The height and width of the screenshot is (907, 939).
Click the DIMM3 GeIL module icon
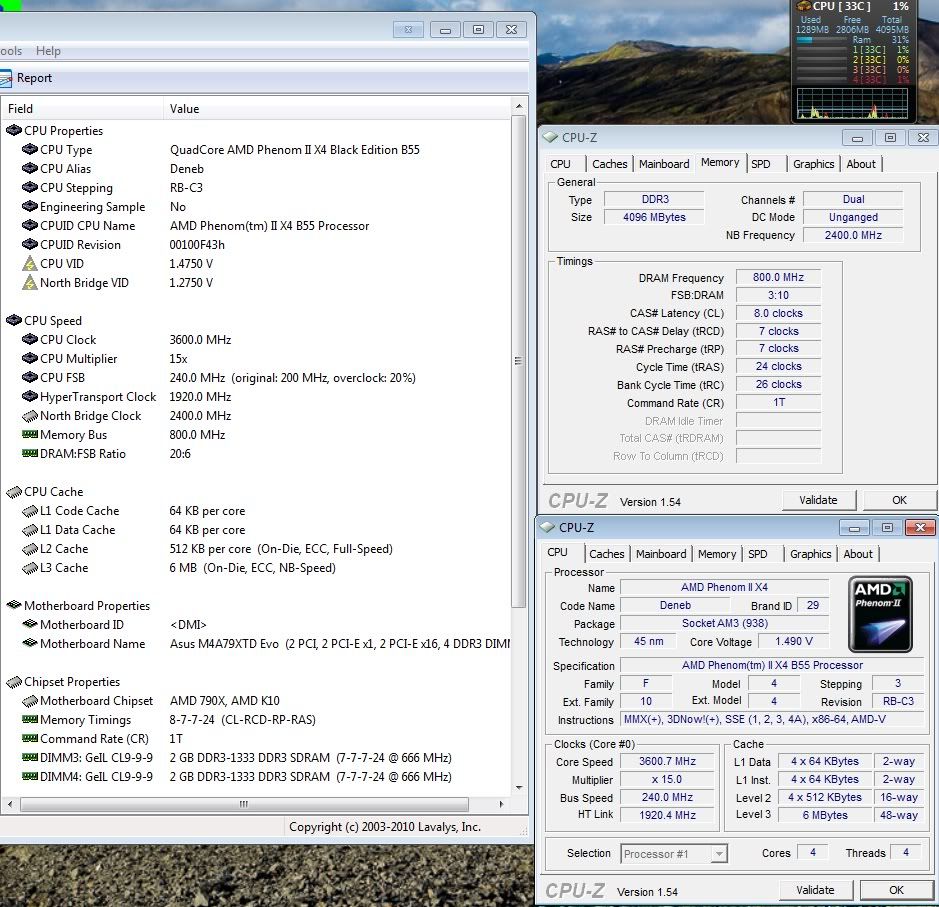pyautogui.click(x=29, y=758)
